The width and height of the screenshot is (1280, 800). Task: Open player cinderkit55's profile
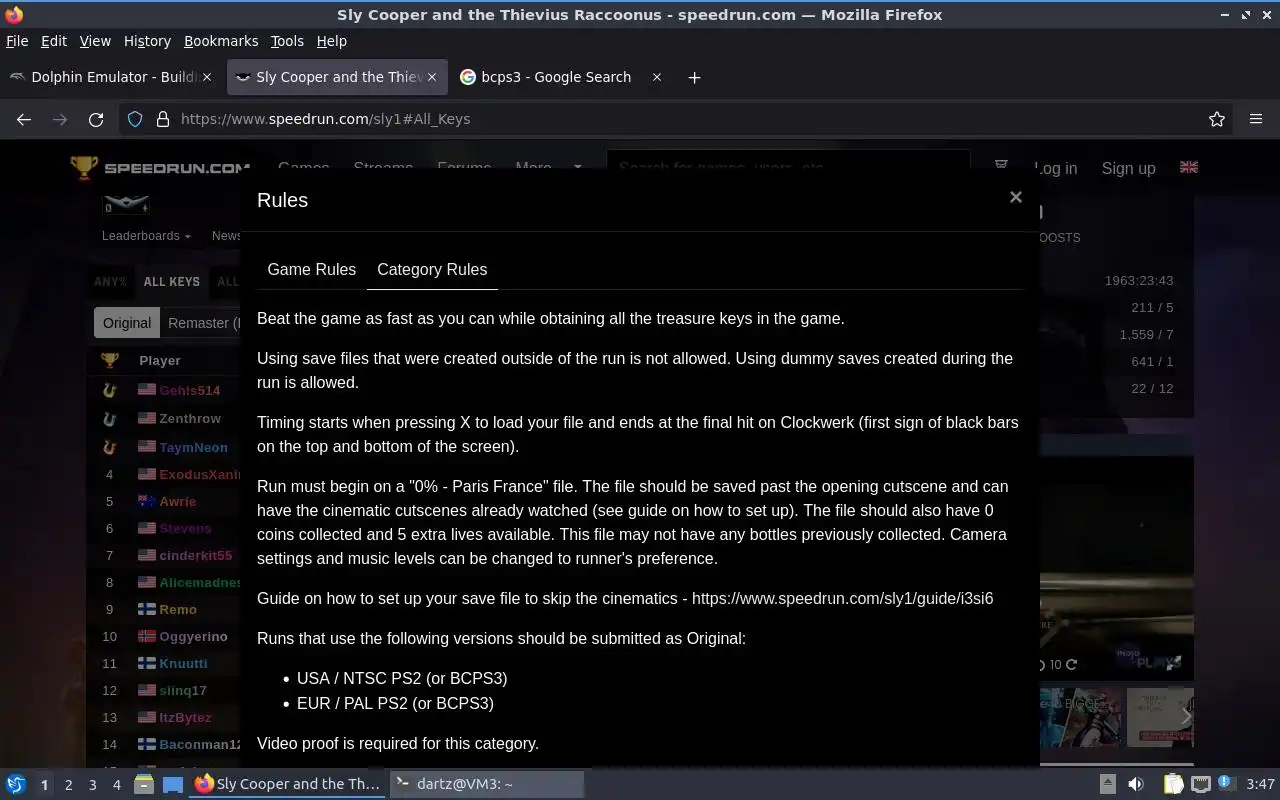pyautogui.click(x=195, y=555)
